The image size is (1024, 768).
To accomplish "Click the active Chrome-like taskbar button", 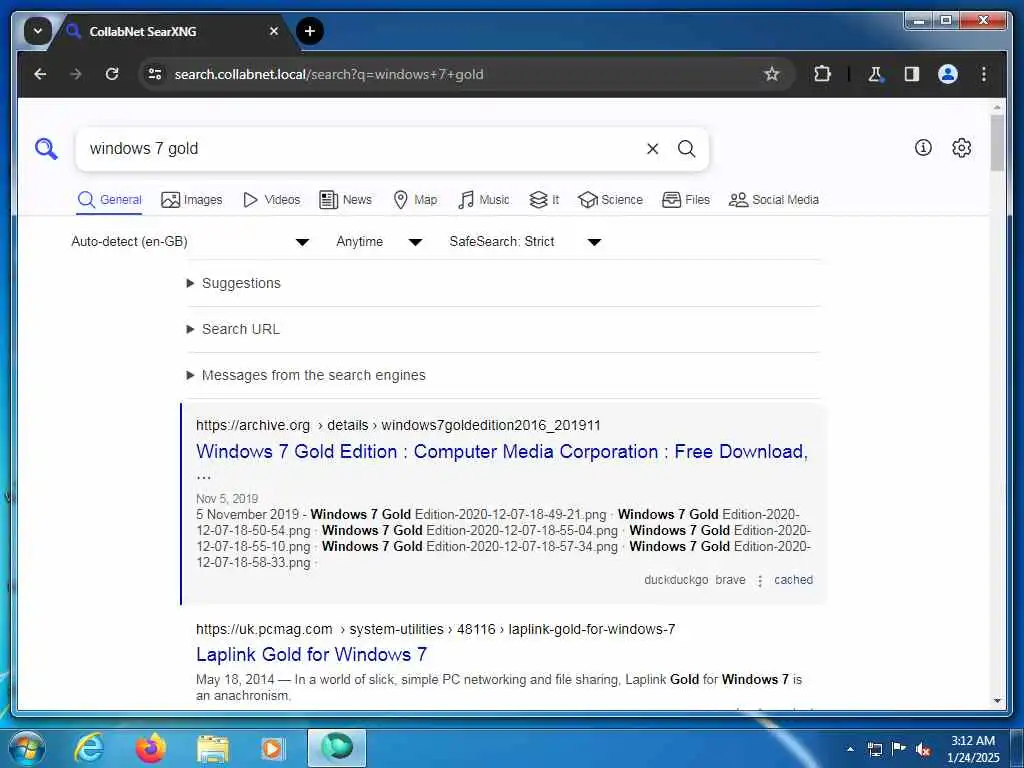I will point(336,748).
